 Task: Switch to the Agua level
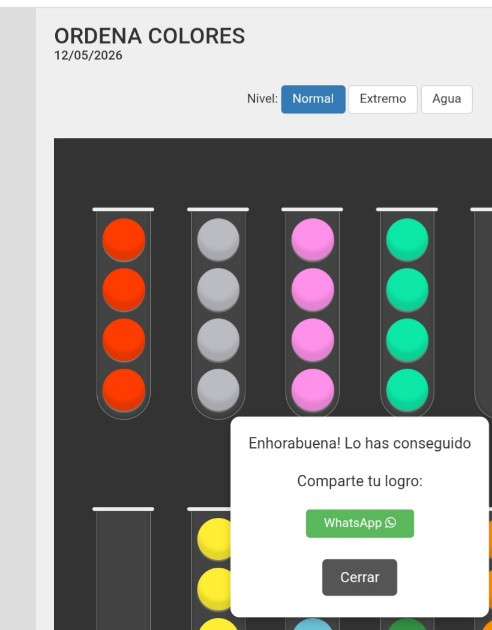(447, 99)
